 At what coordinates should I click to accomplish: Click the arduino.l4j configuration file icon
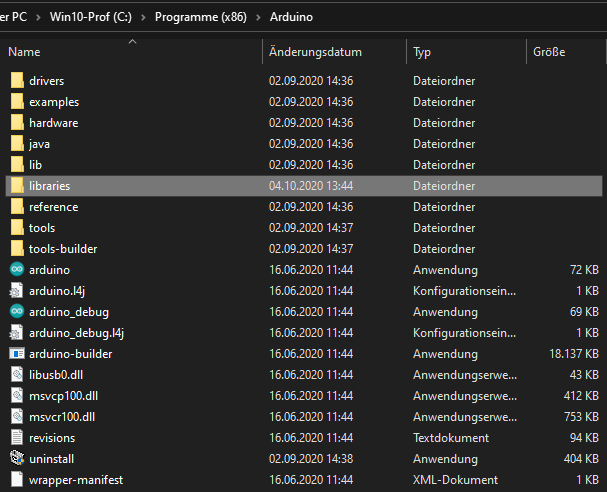point(16,291)
